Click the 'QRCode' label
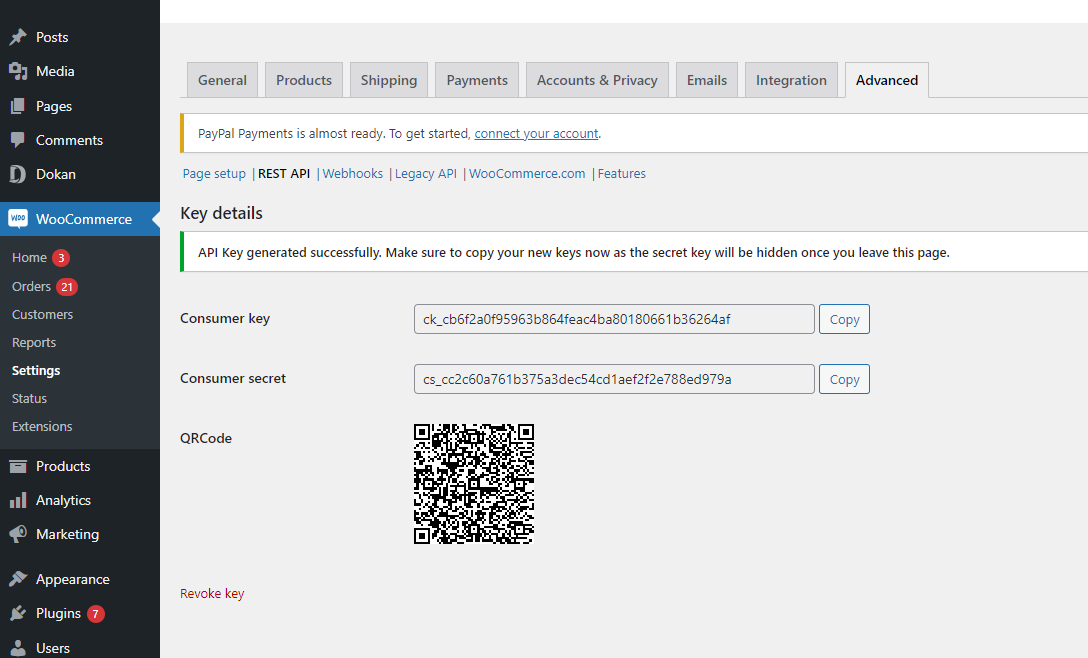The height and width of the screenshot is (658, 1088). (205, 438)
